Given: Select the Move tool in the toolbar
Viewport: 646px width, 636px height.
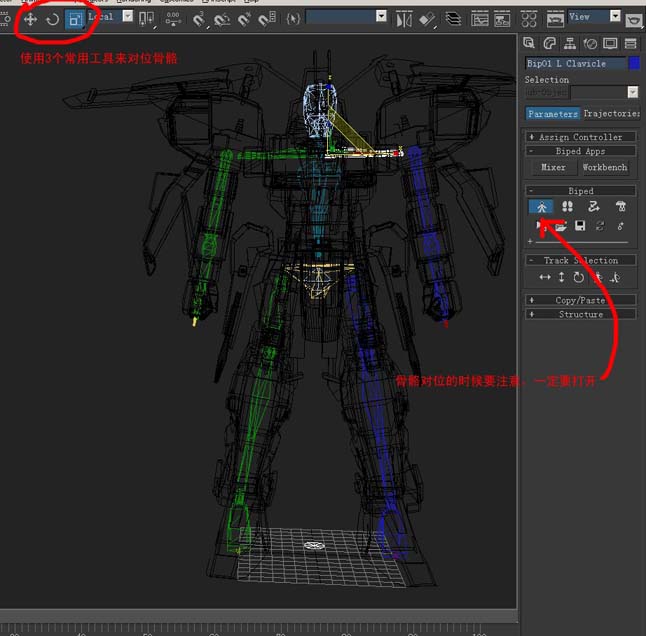Looking at the screenshot, I should [x=30, y=18].
